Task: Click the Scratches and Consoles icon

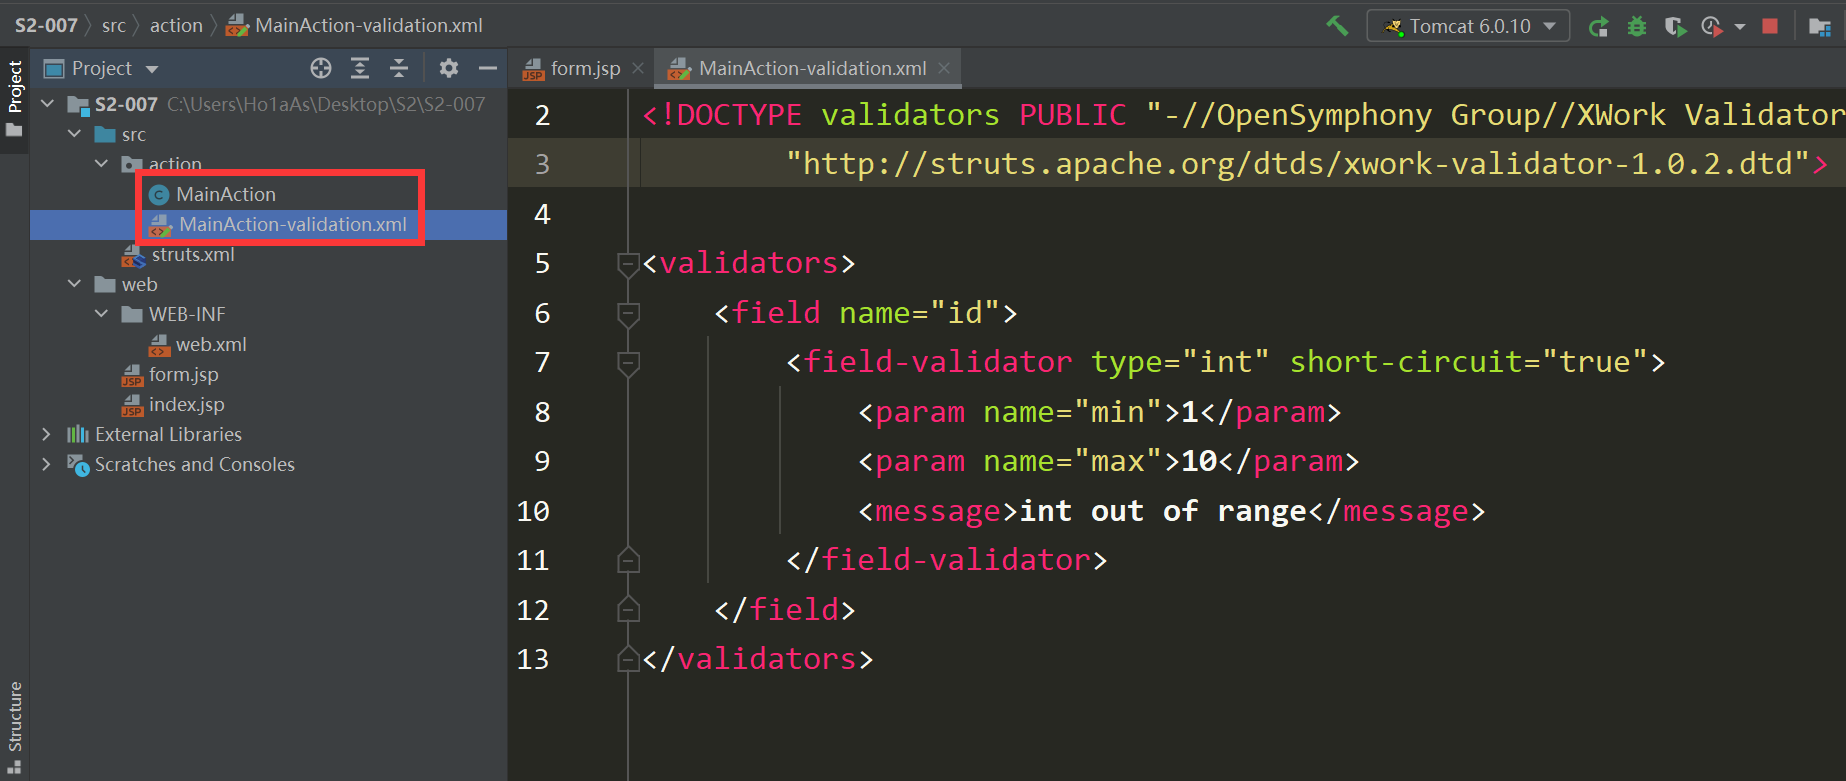Action: [78, 464]
